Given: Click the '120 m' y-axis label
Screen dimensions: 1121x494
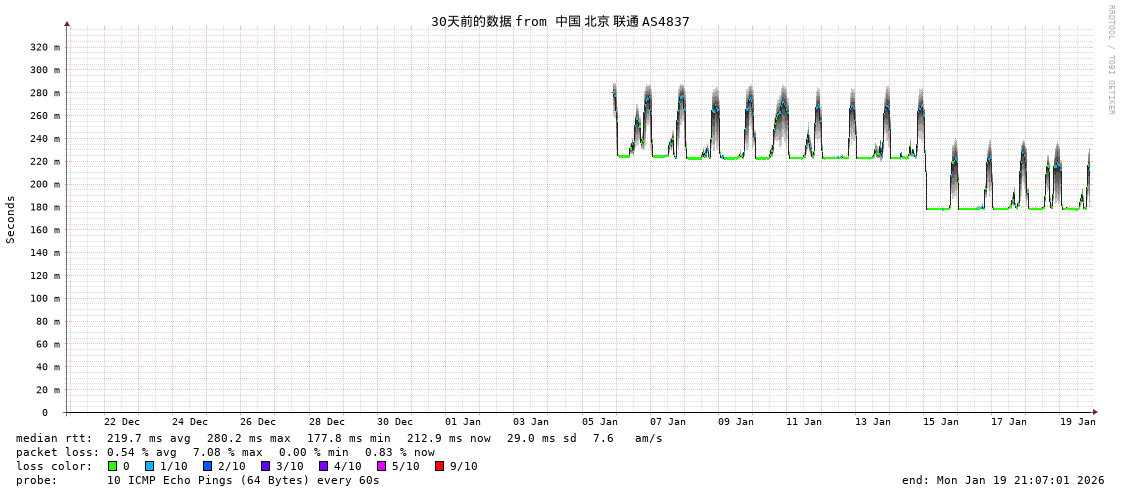Looking at the screenshot, I should point(46,276).
